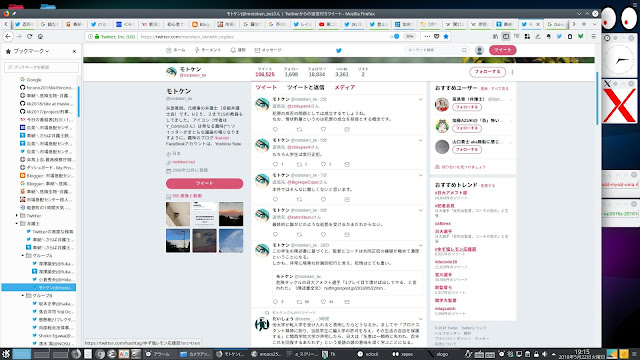Click the 506 画像と動画 media link

187,196
